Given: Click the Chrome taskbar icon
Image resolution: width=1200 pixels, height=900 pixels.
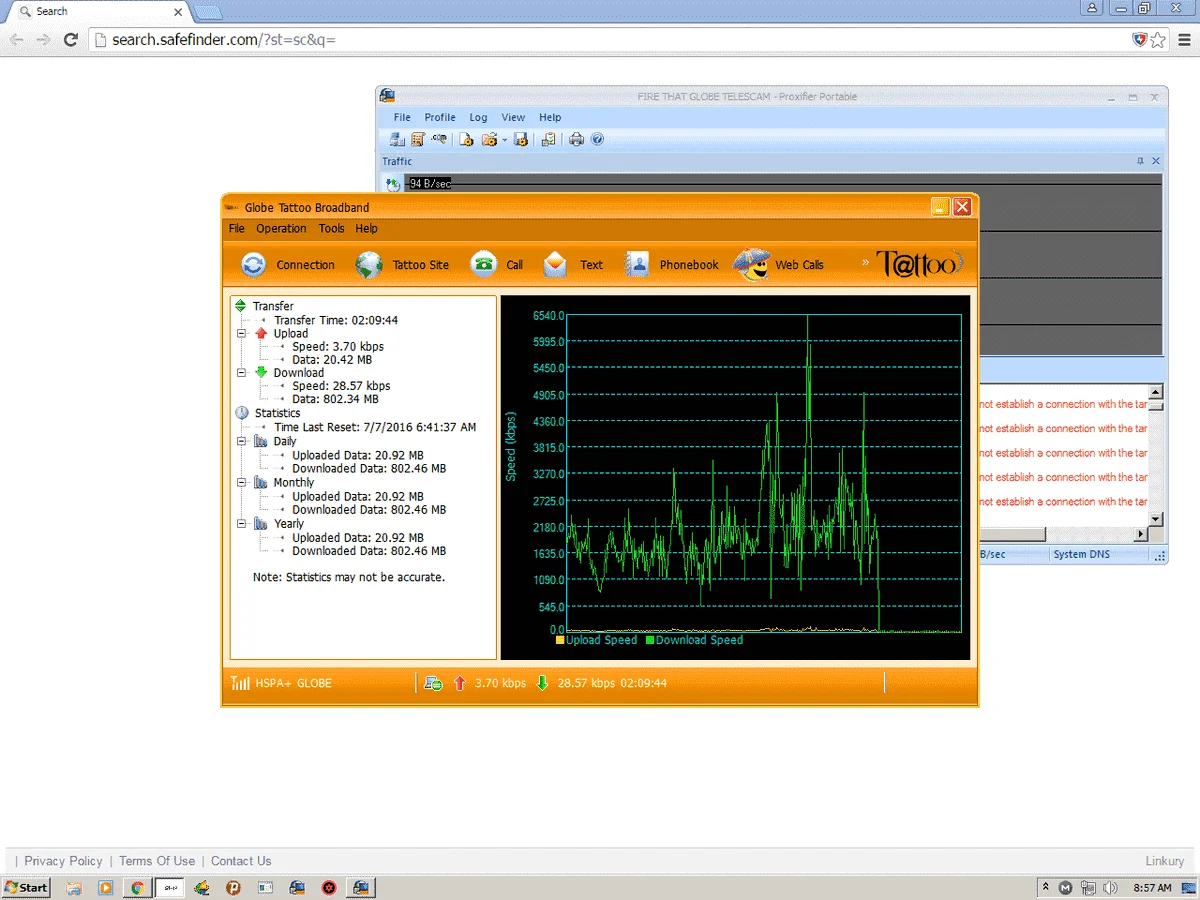Looking at the screenshot, I should tap(137, 887).
